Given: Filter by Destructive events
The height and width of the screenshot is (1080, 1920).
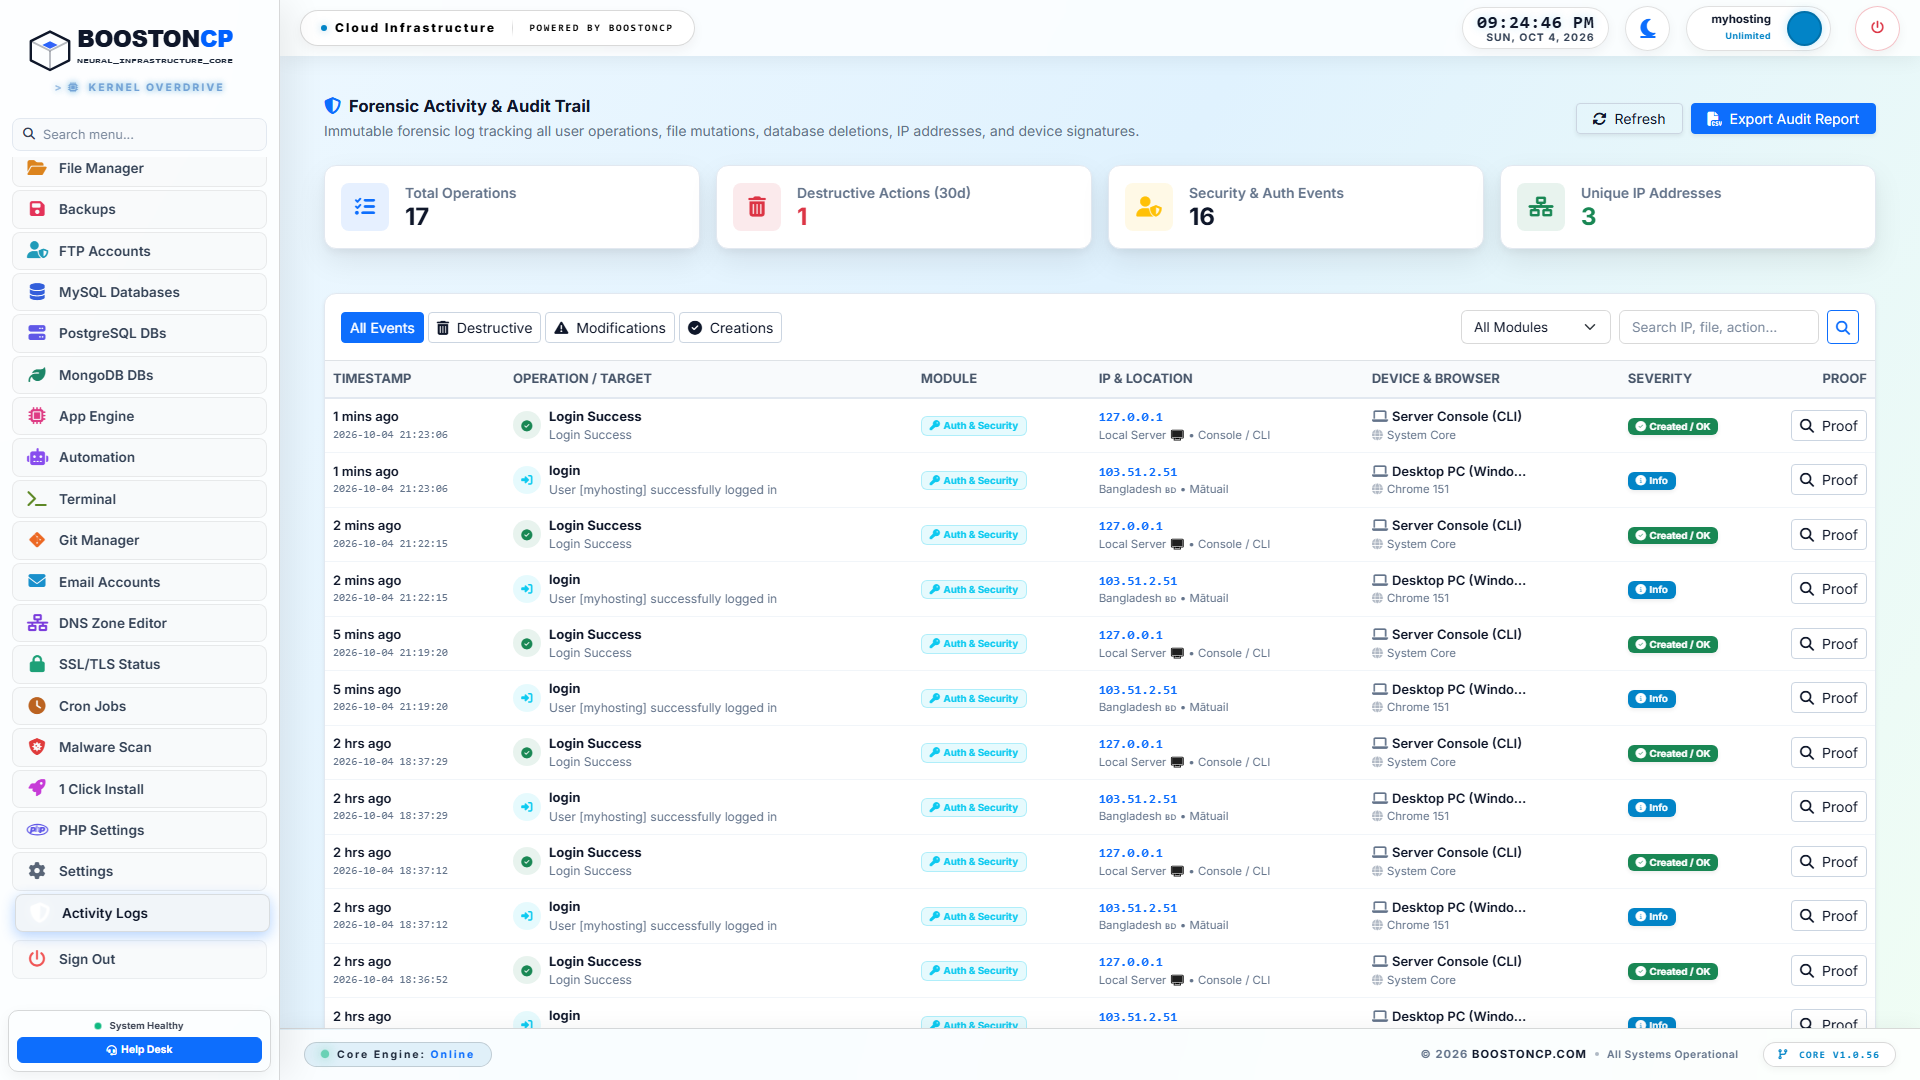Looking at the screenshot, I should tap(485, 328).
